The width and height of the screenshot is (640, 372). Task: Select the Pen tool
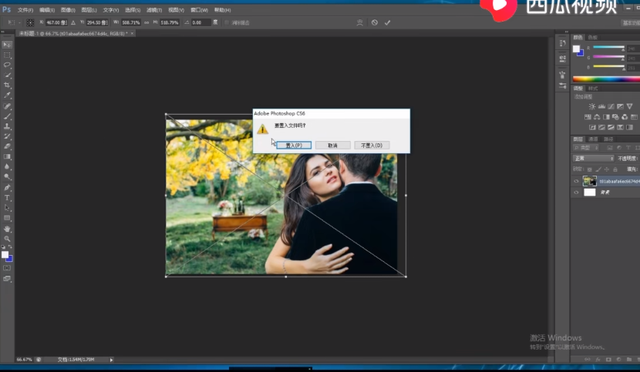pyautogui.click(x=7, y=187)
